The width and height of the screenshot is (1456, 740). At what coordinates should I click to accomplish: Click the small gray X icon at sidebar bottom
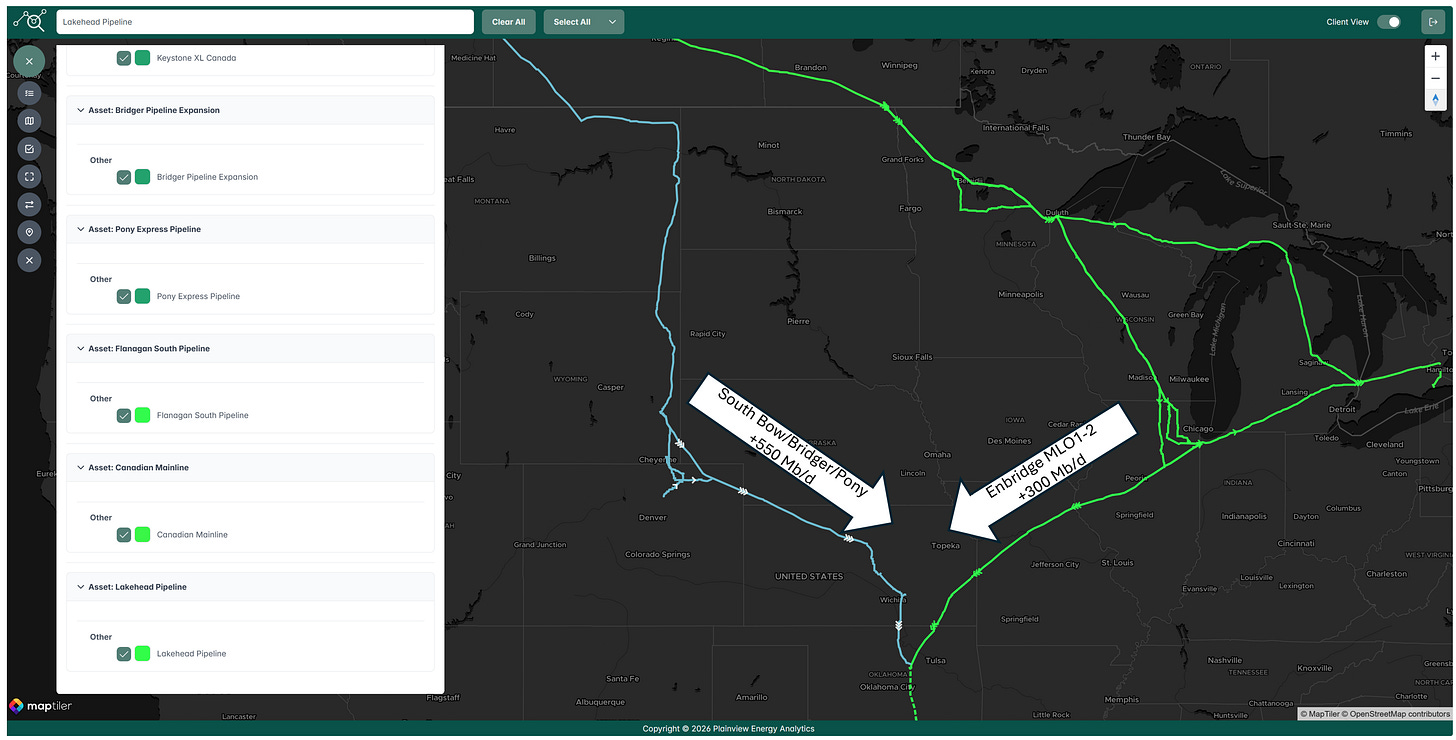point(29,260)
